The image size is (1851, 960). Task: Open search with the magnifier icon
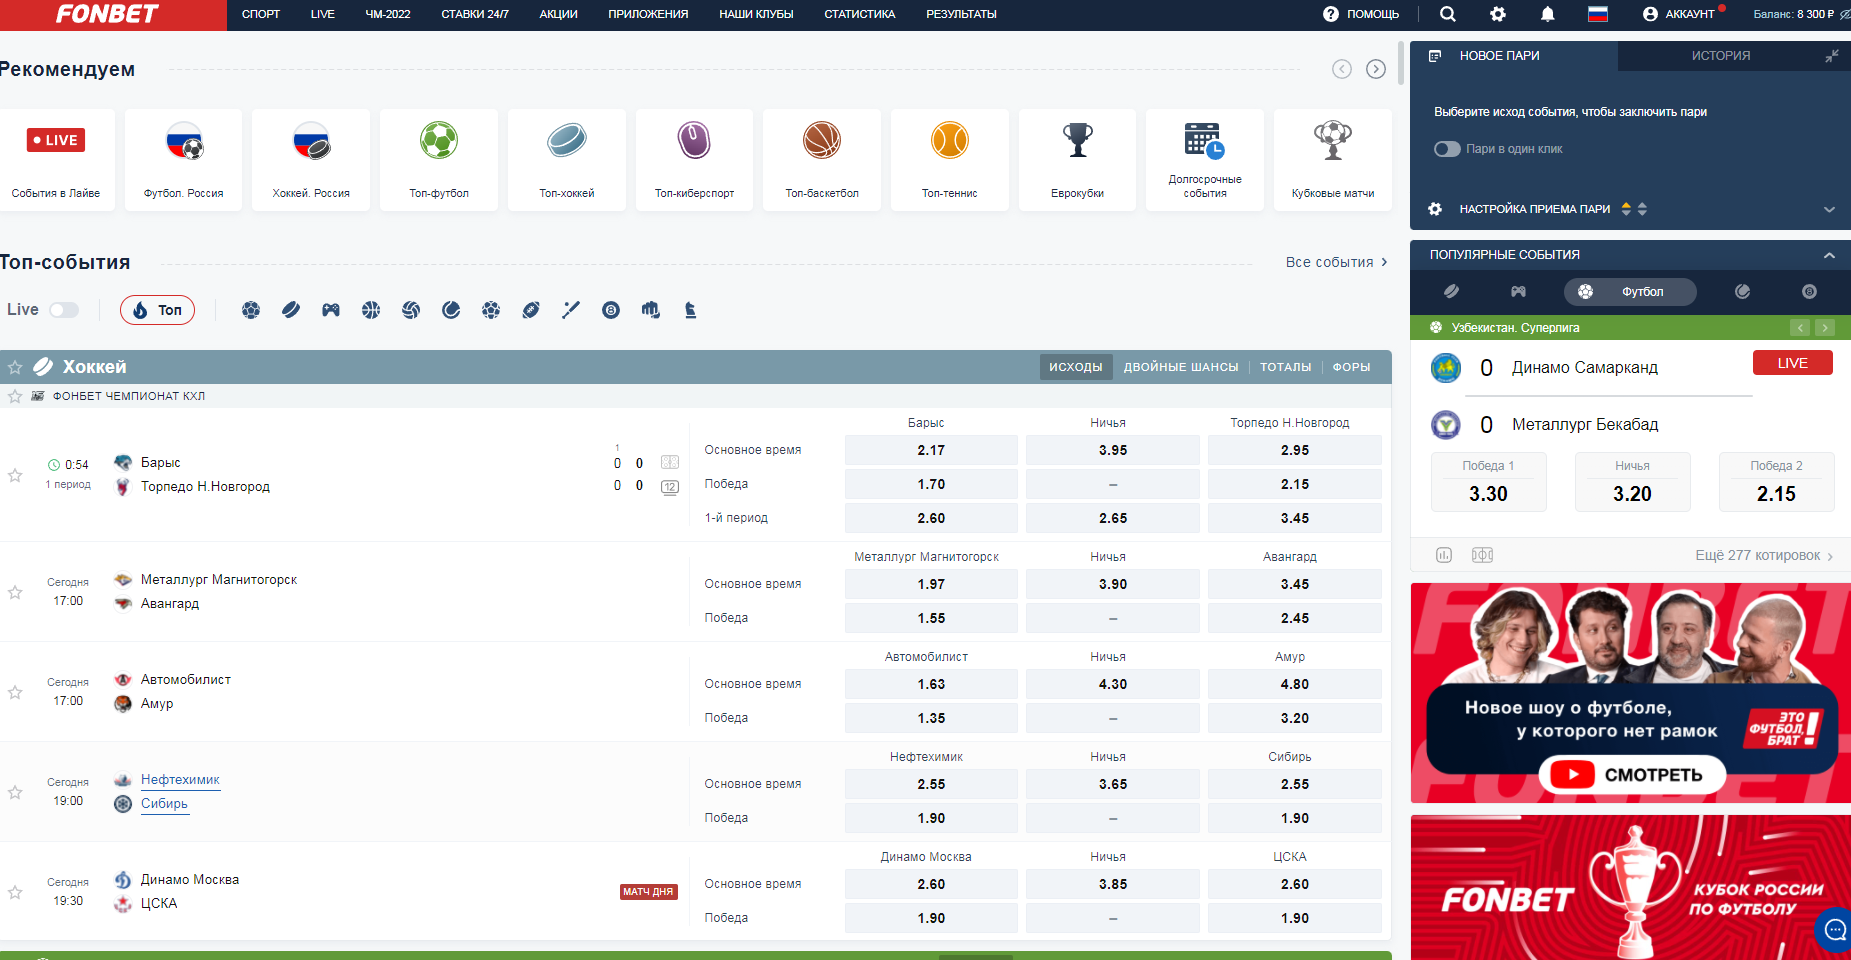(1447, 14)
